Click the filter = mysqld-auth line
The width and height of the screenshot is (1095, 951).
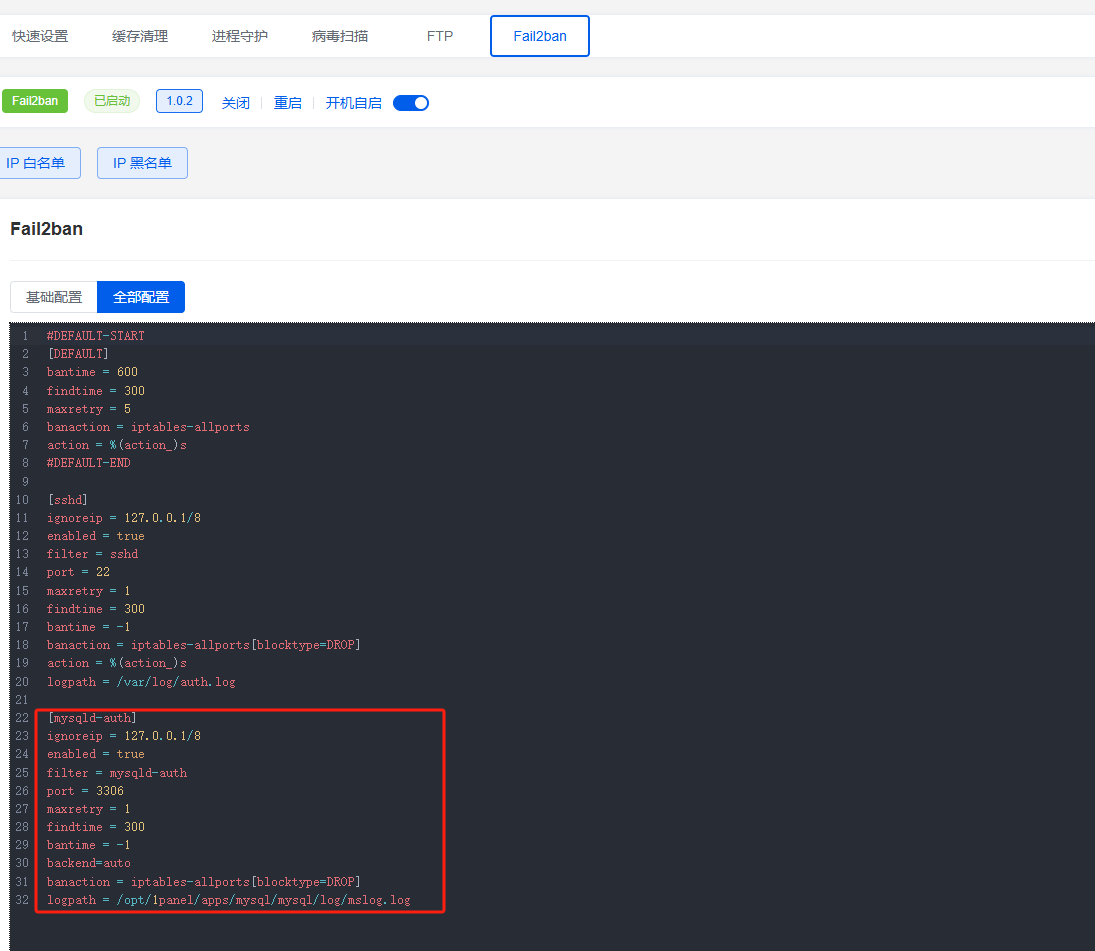tap(117, 773)
